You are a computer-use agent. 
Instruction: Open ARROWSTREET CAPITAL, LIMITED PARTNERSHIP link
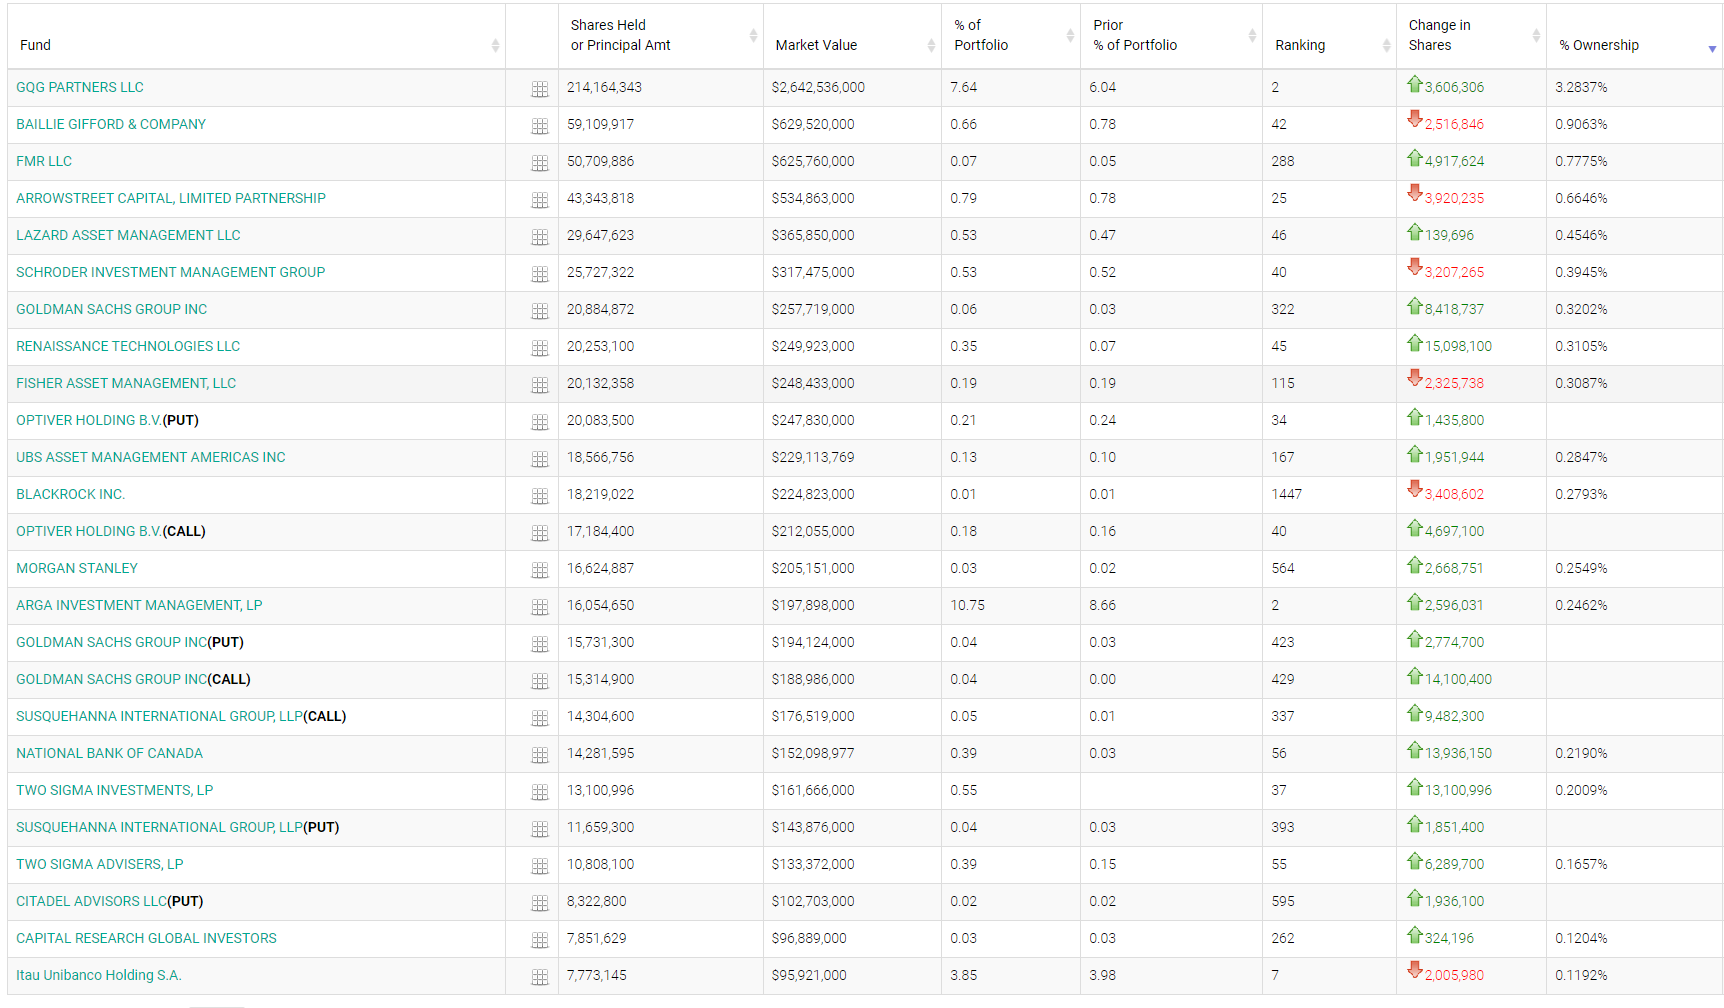pos(171,198)
